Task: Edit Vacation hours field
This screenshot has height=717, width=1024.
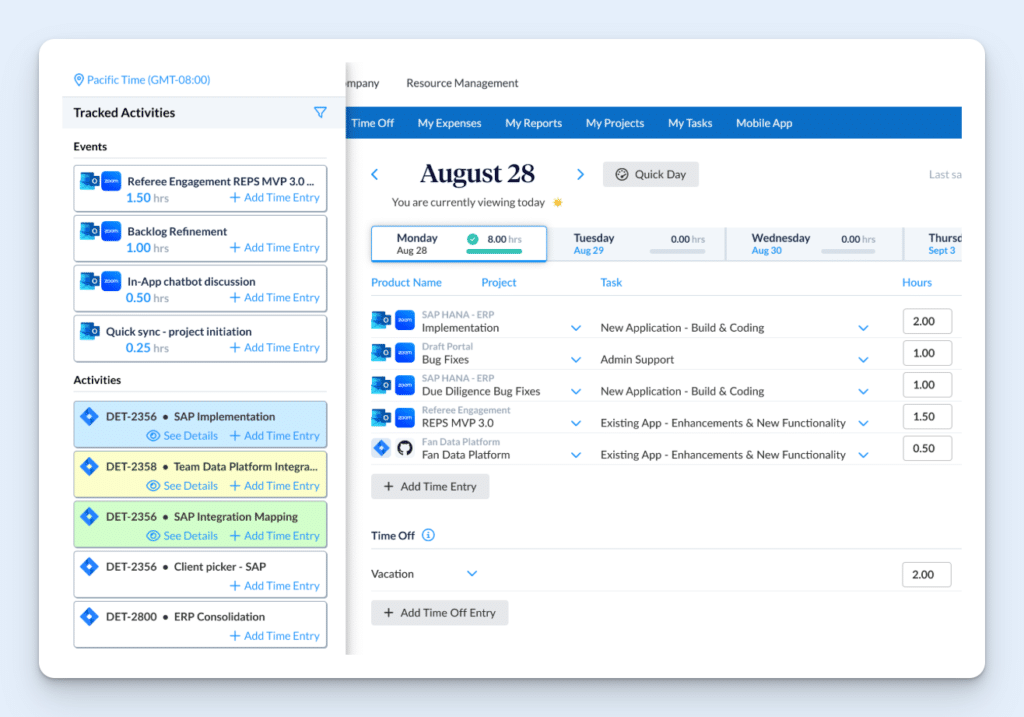Action: pyautogui.click(x=927, y=575)
